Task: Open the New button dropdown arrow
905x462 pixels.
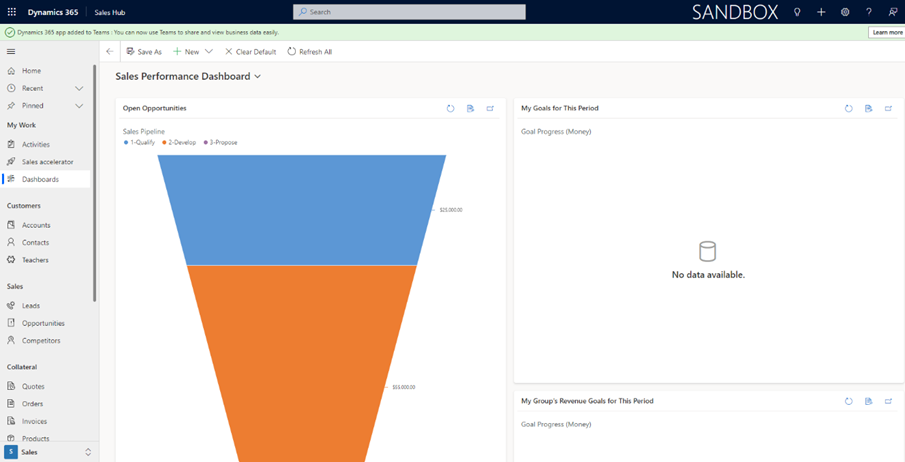Action: tap(209, 52)
